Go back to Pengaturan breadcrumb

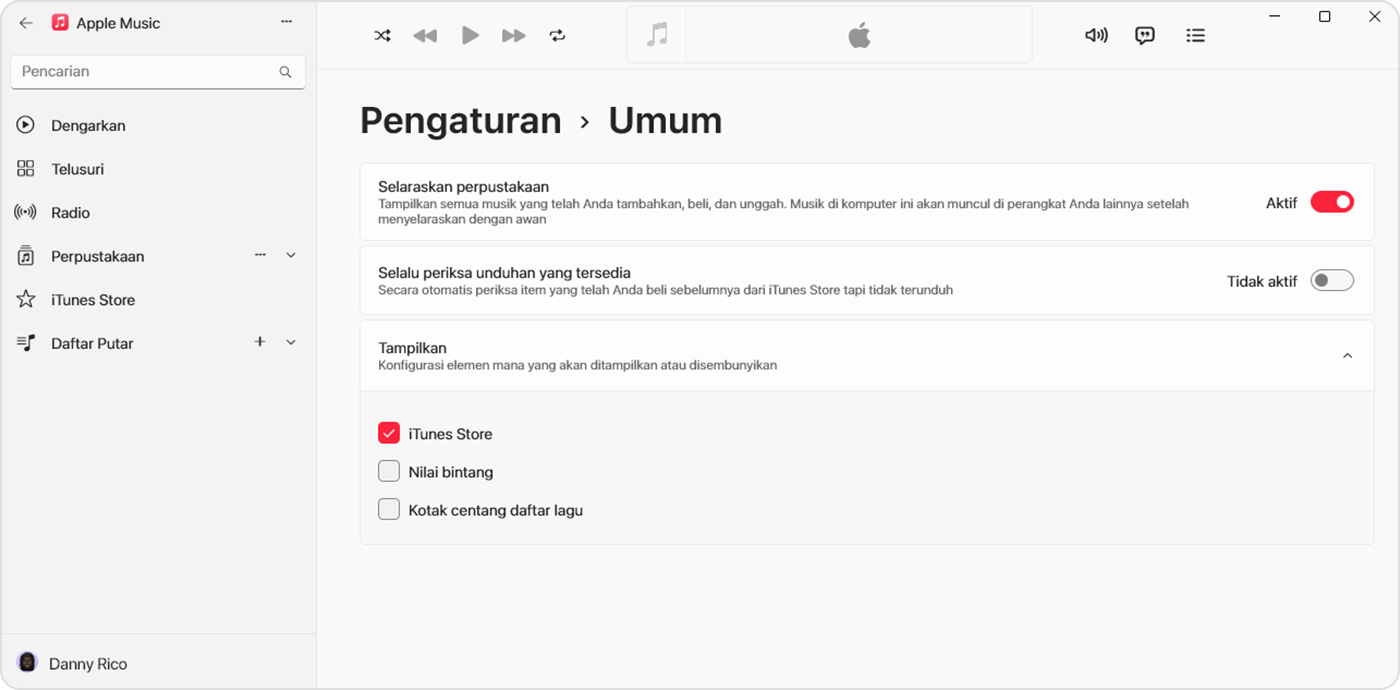460,121
